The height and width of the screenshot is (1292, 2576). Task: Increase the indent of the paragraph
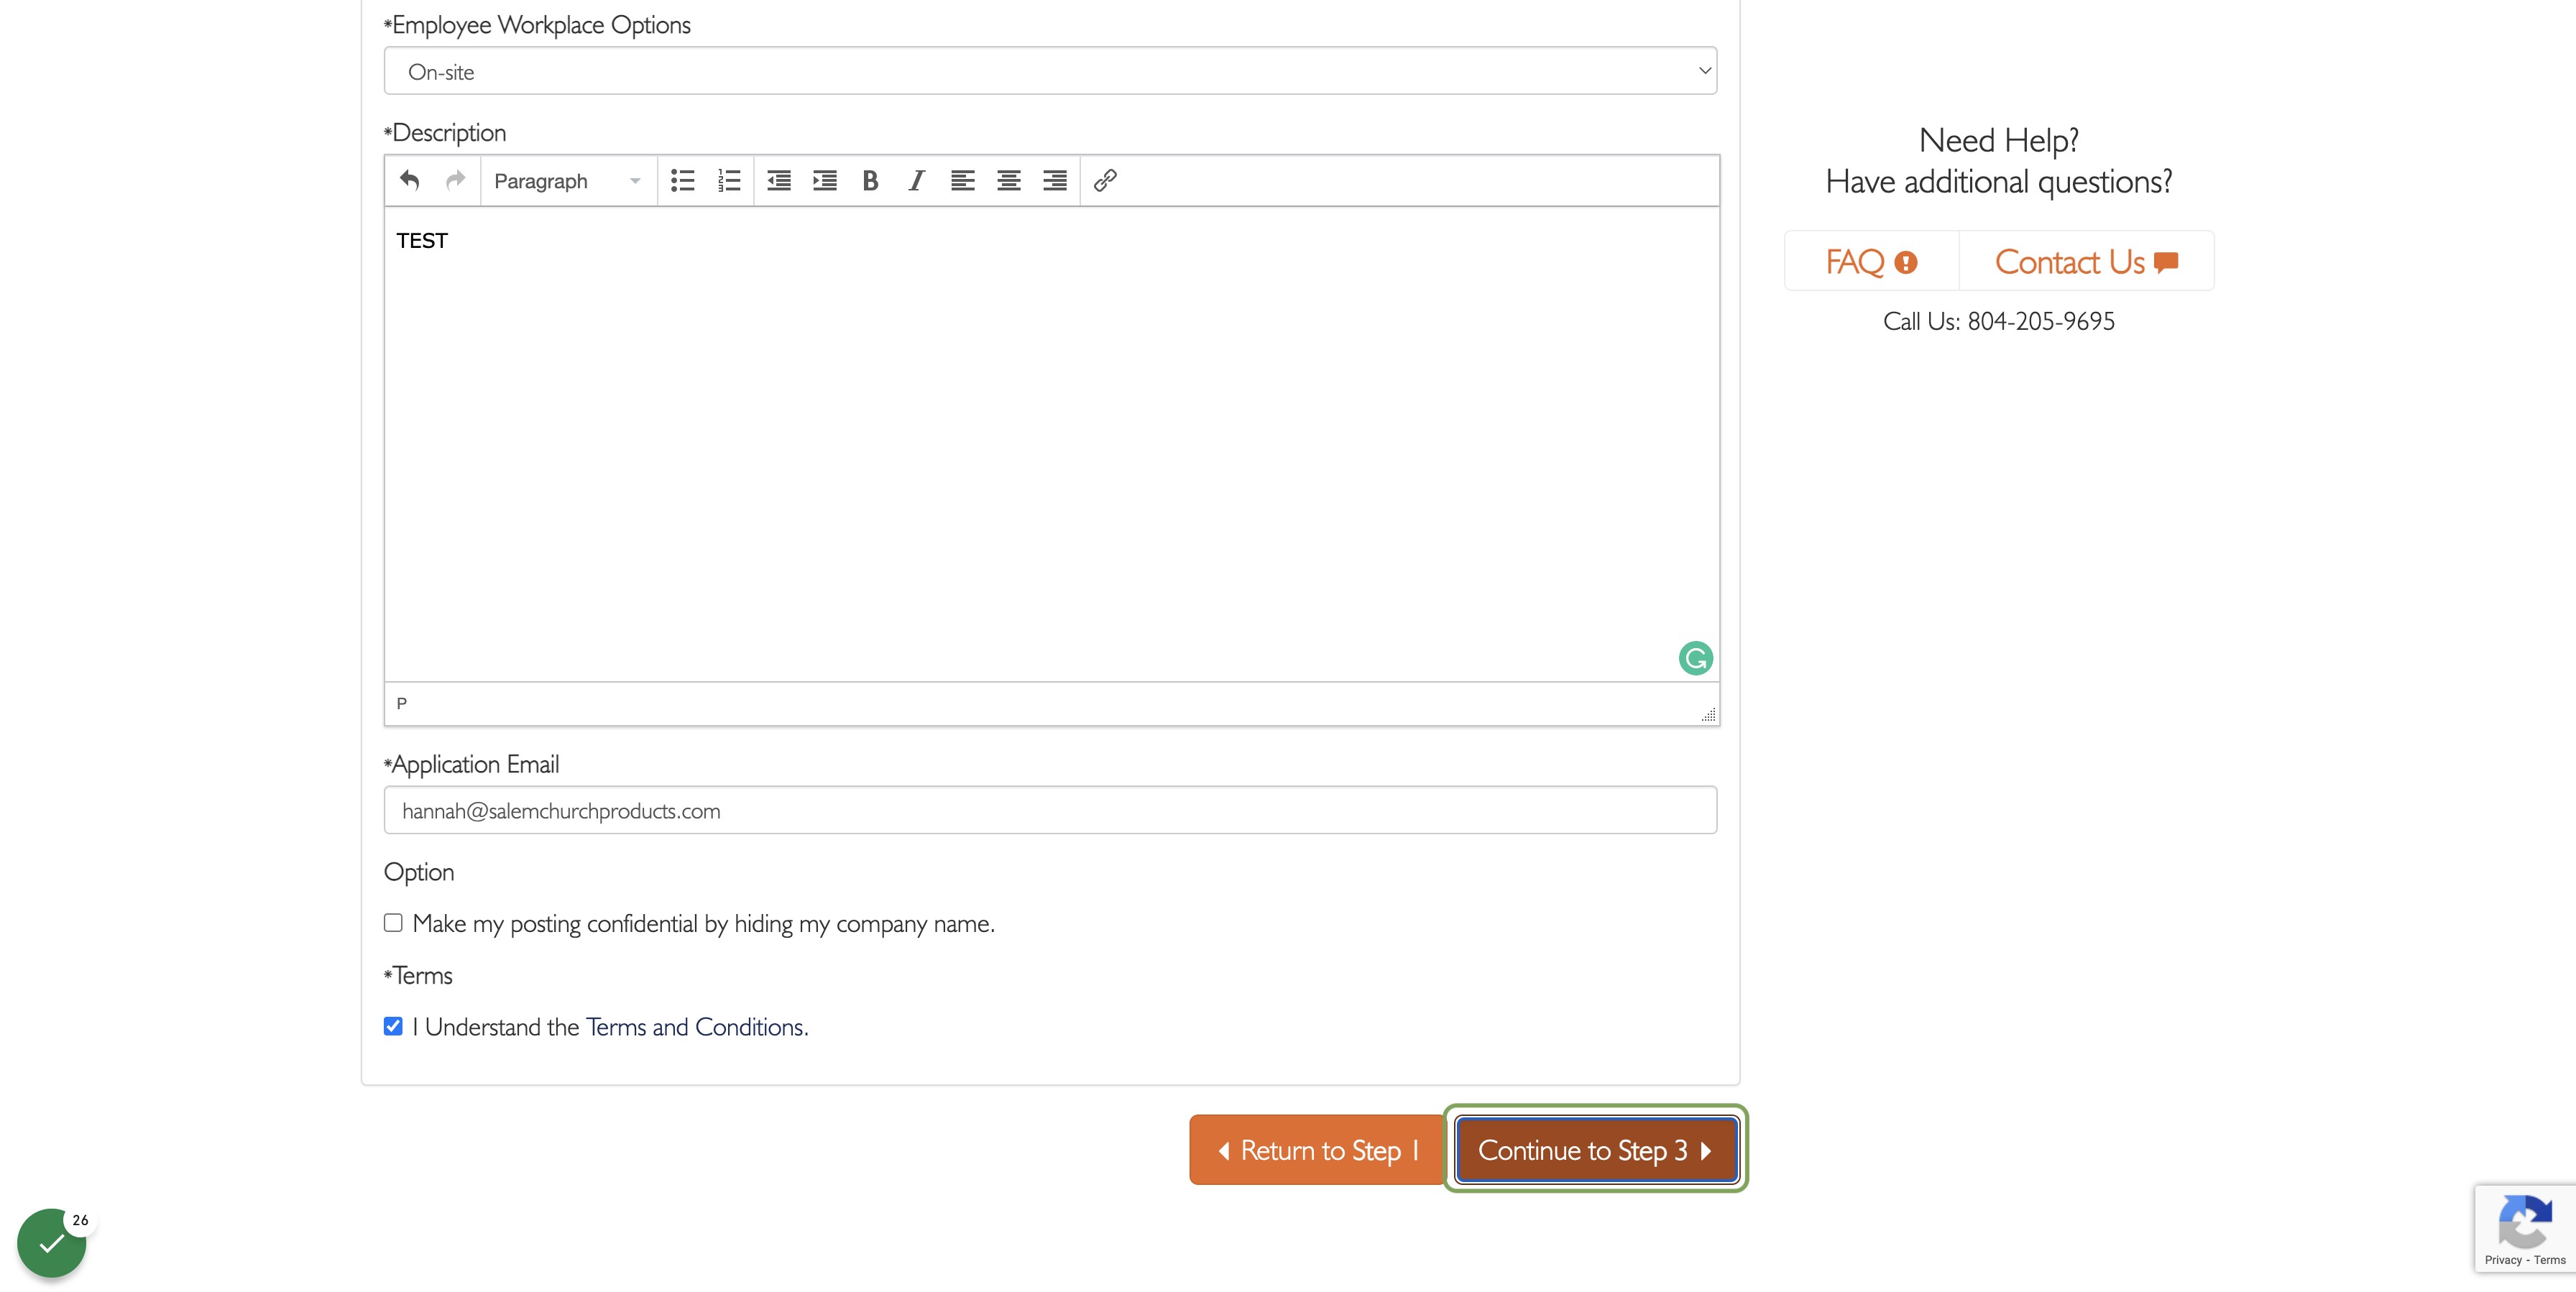[x=825, y=180]
